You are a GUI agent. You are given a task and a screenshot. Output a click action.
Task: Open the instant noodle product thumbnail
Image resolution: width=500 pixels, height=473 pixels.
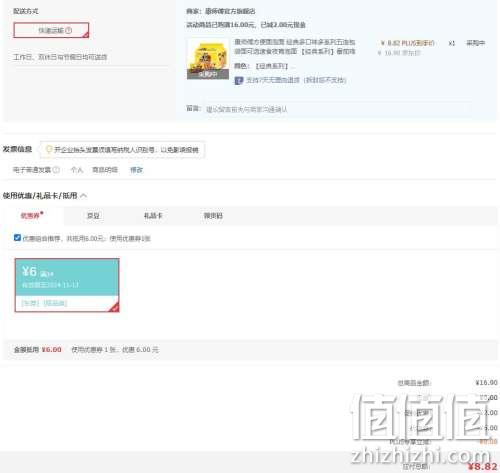(x=208, y=59)
